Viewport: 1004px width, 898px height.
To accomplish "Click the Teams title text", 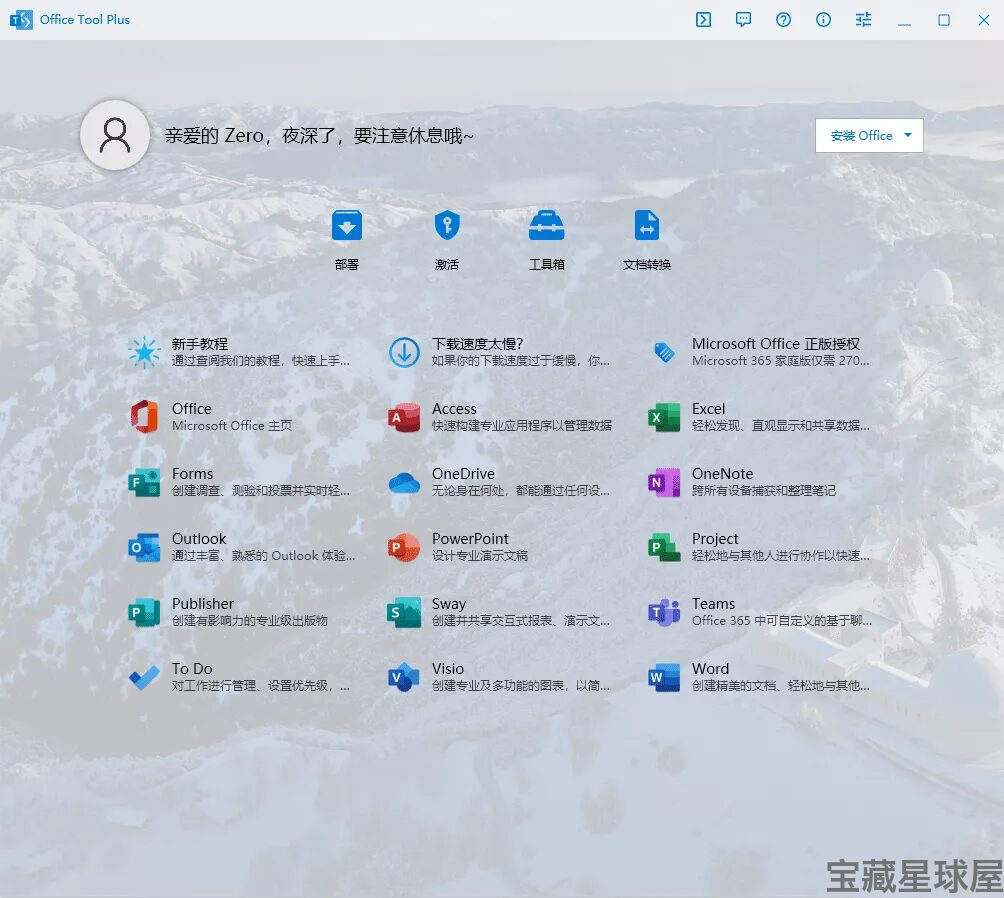I will [713, 604].
